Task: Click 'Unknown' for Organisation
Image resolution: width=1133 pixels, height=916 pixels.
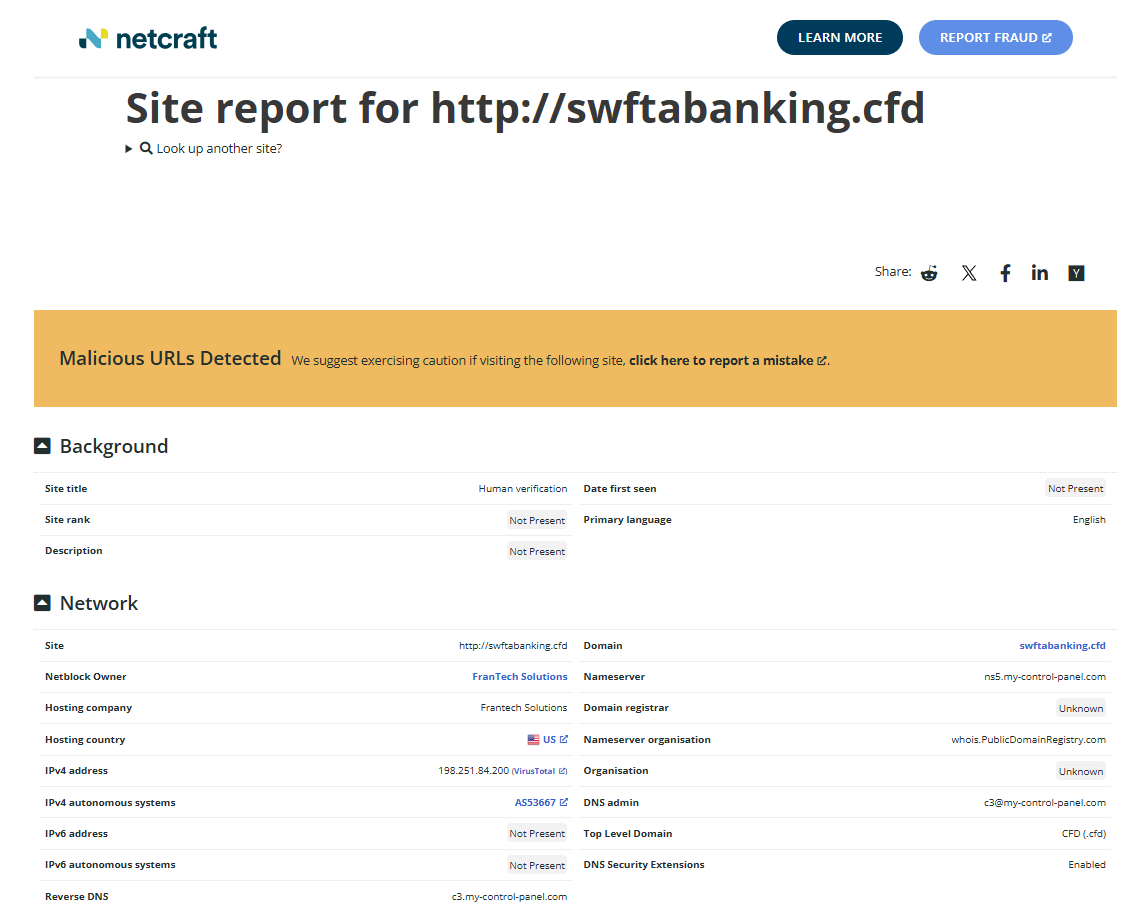Action: pos(1081,772)
